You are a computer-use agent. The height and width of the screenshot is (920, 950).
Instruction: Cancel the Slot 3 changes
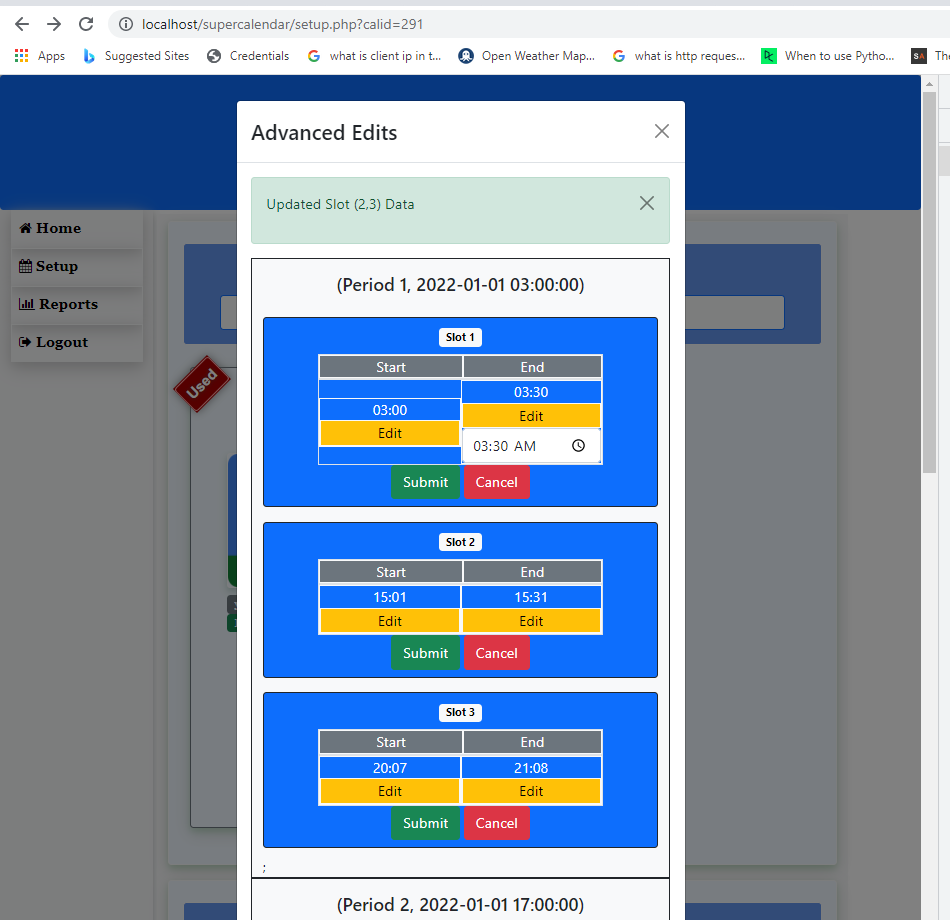click(x=496, y=824)
